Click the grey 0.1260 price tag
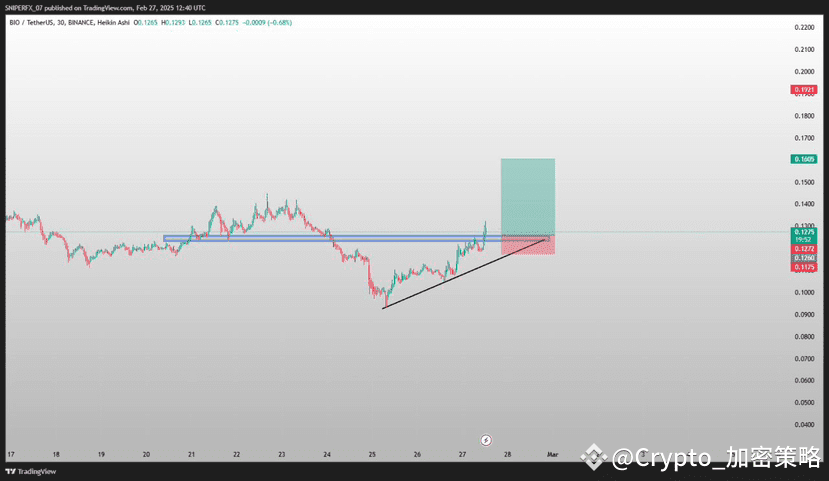829x481 pixels. (804, 258)
